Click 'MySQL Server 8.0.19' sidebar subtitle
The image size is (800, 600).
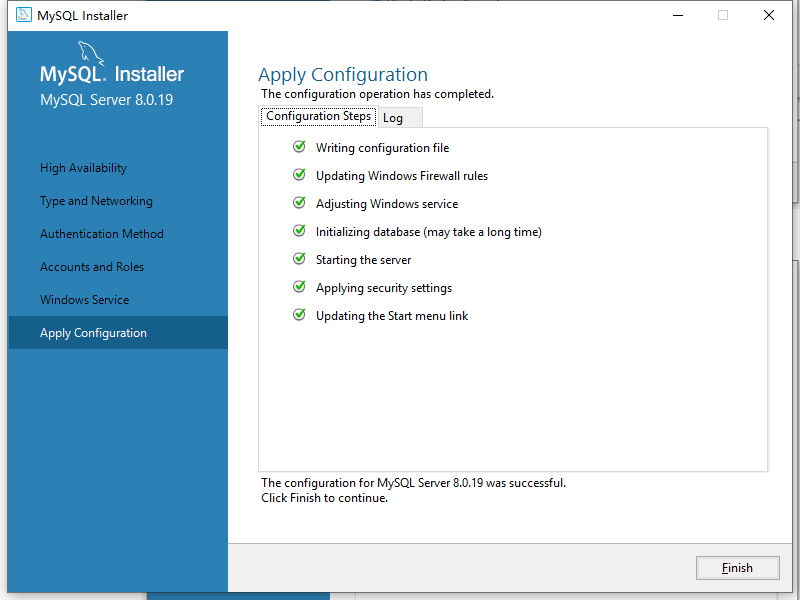click(106, 99)
